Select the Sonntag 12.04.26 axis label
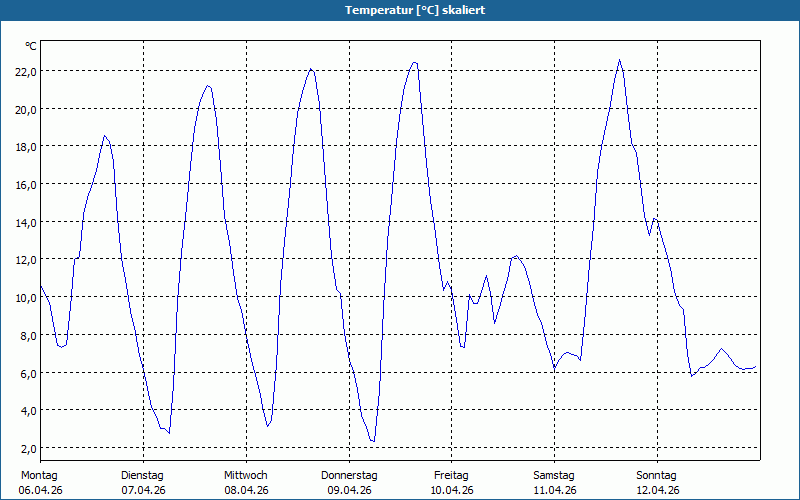Image resolution: width=800 pixels, height=500 pixels. coord(657,483)
